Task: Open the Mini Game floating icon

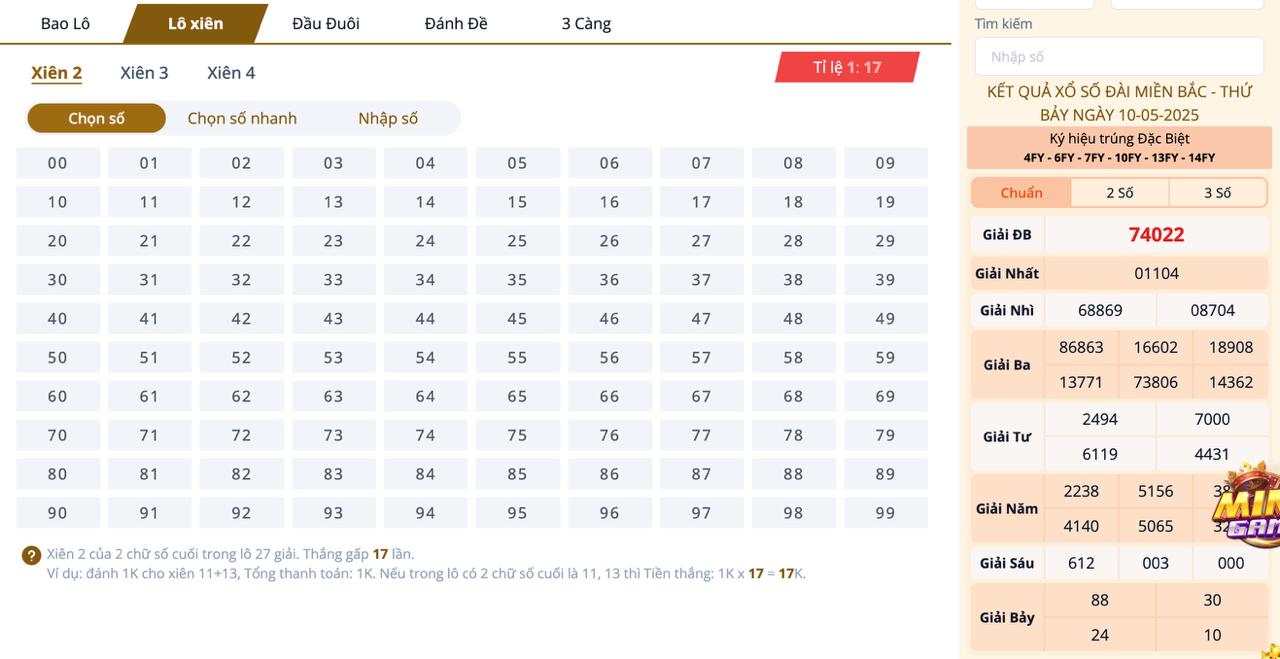Action: pos(1245,507)
